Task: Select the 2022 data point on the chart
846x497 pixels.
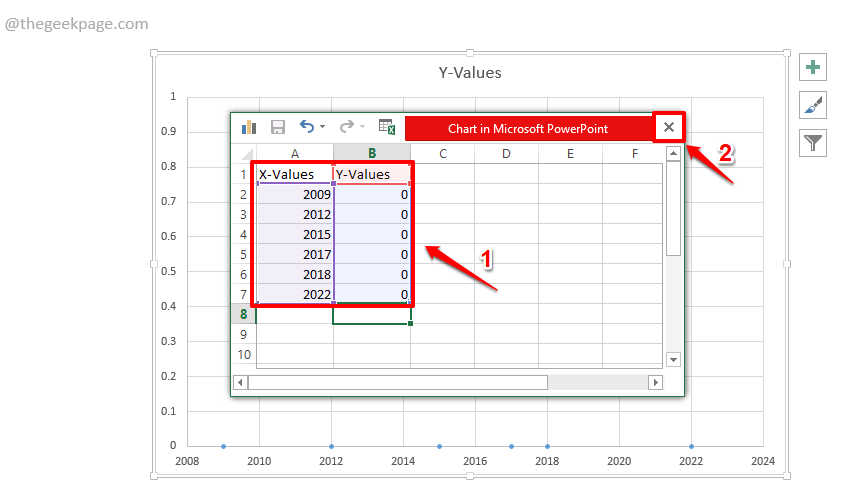Action: pyautogui.click(x=691, y=446)
